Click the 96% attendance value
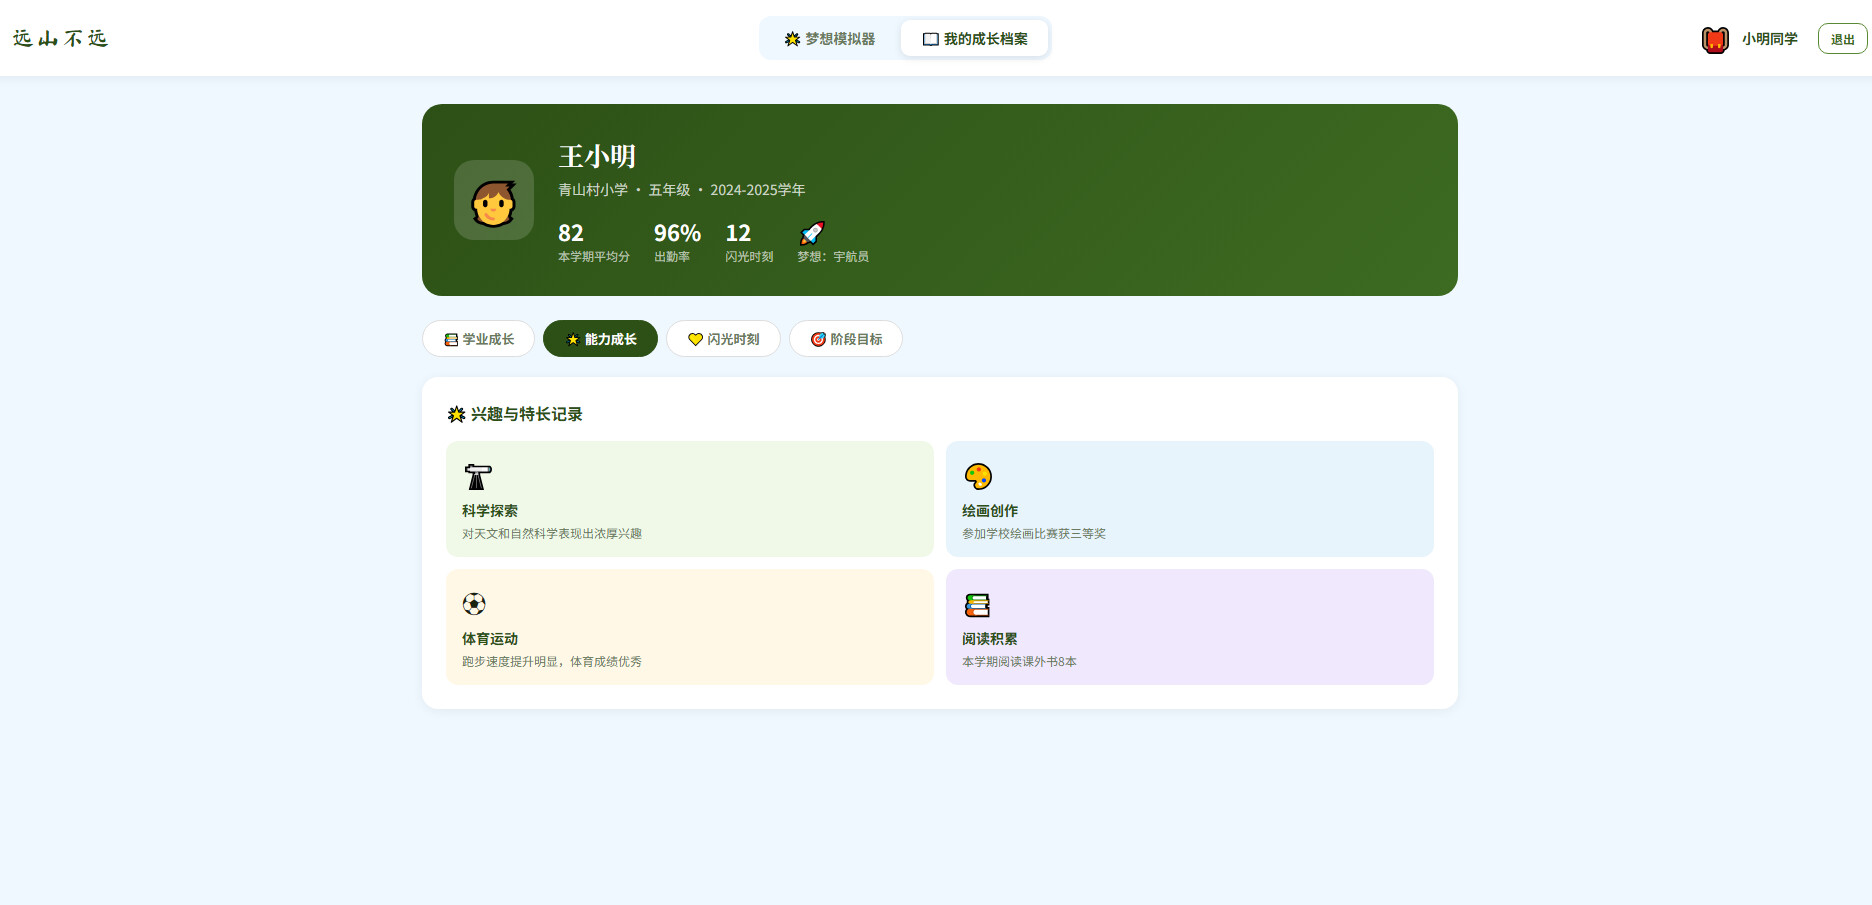1872x905 pixels. pyautogui.click(x=677, y=233)
